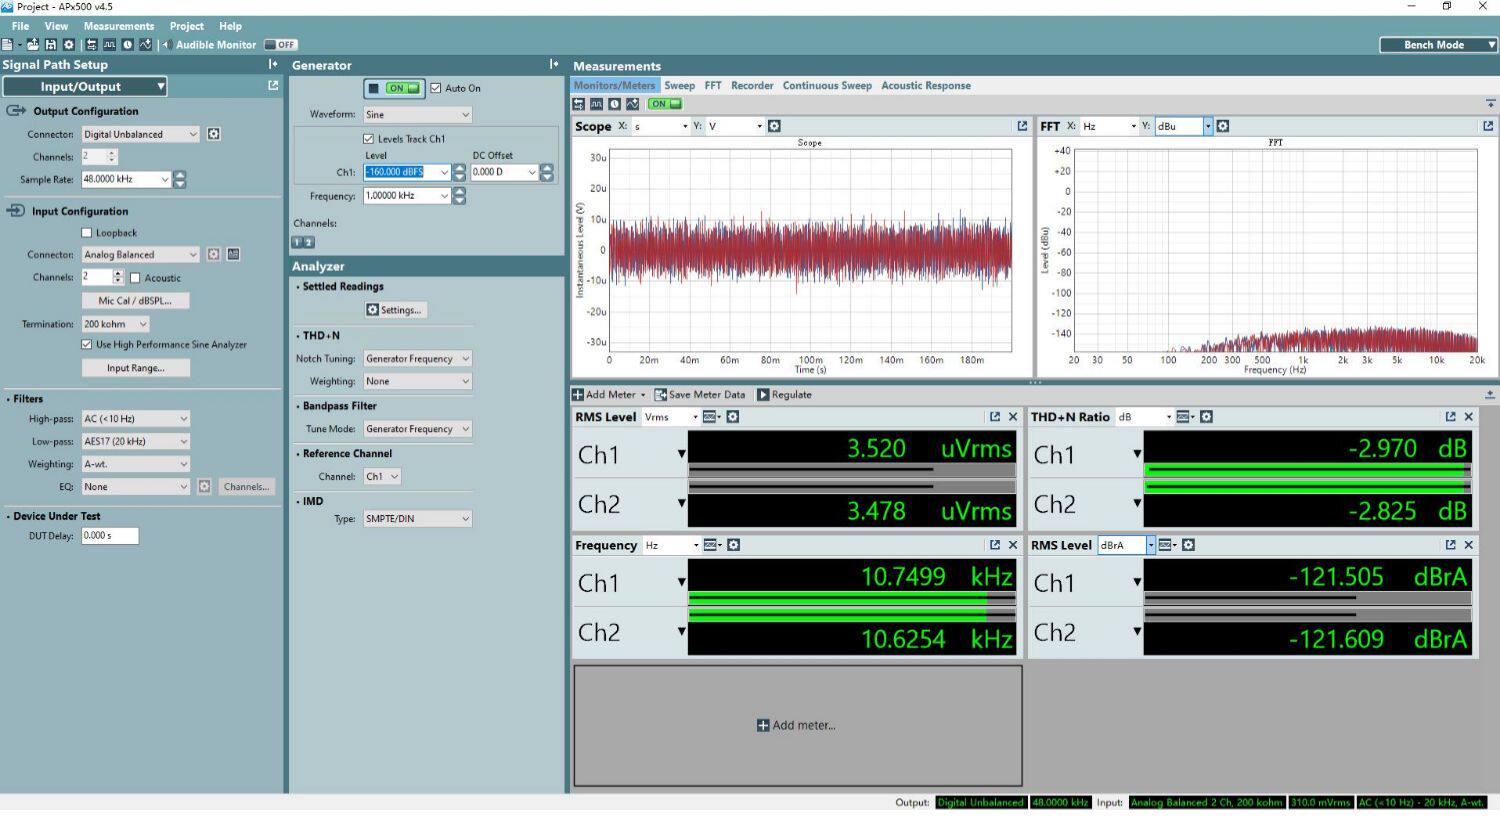Click the Input Range button
The image size is (1500, 839).
click(x=135, y=368)
